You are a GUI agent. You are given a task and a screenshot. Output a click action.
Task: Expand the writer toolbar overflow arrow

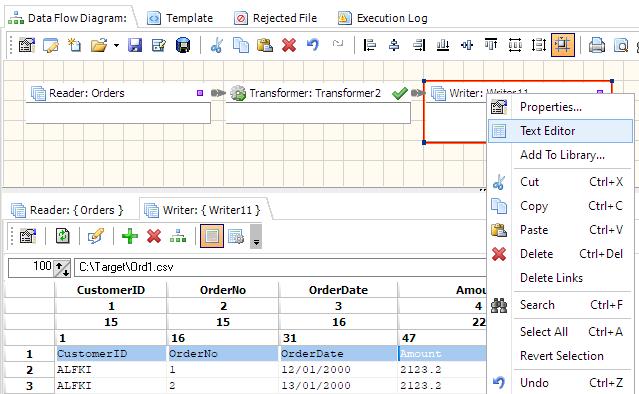pyautogui.click(x=256, y=236)
